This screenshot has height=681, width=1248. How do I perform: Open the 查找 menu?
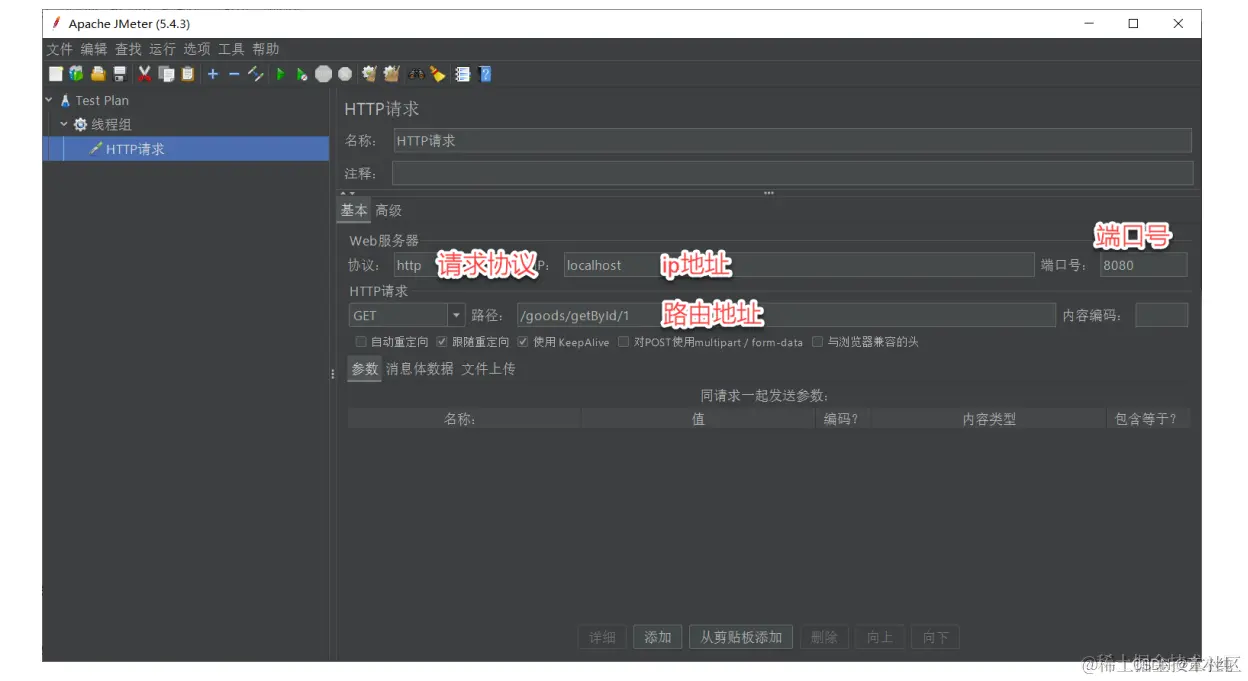point(128,49)
